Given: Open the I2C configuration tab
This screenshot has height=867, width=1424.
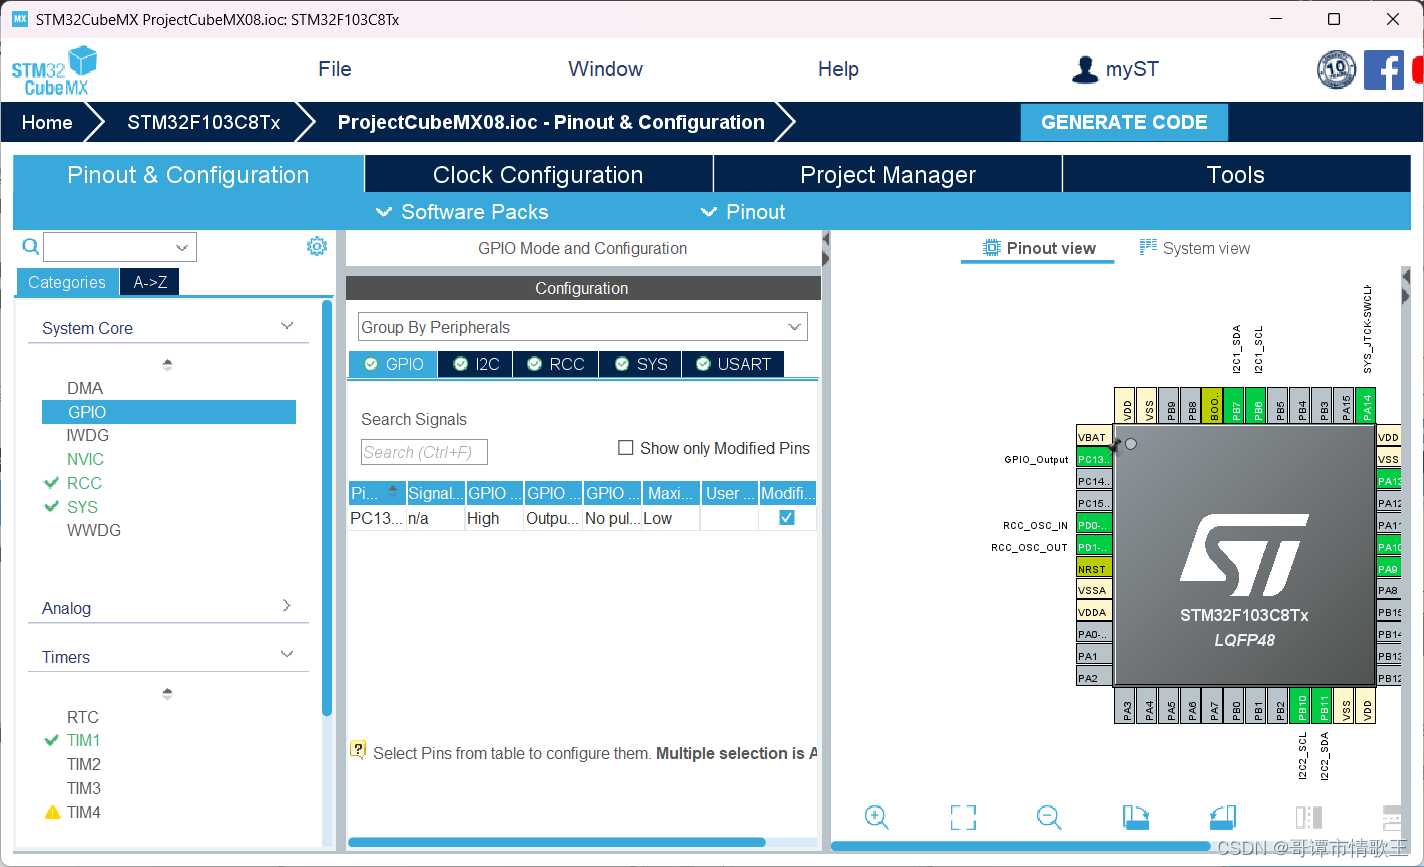Looking at the screenshot, I should pyautogui.click(x=476, y=364).
